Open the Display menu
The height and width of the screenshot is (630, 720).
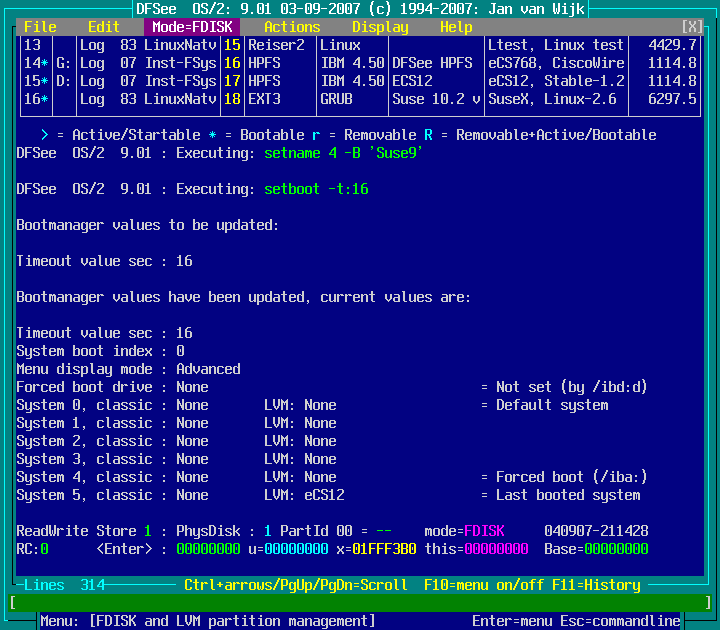point(380,27)
